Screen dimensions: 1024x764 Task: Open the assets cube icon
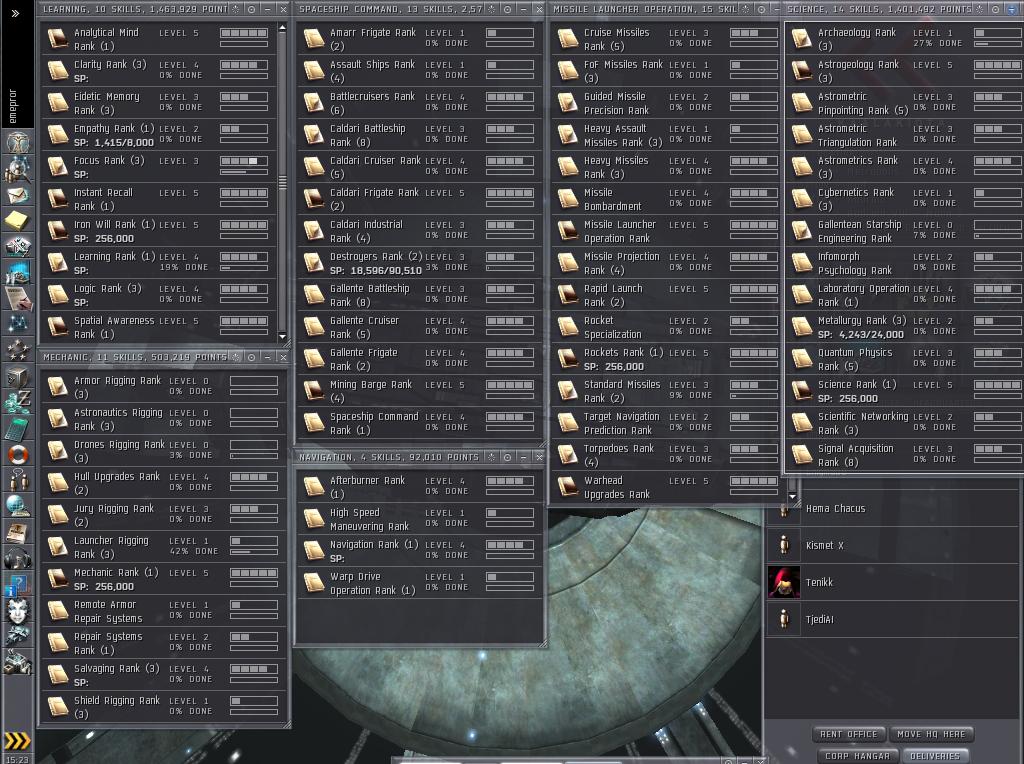coord(17,376)
